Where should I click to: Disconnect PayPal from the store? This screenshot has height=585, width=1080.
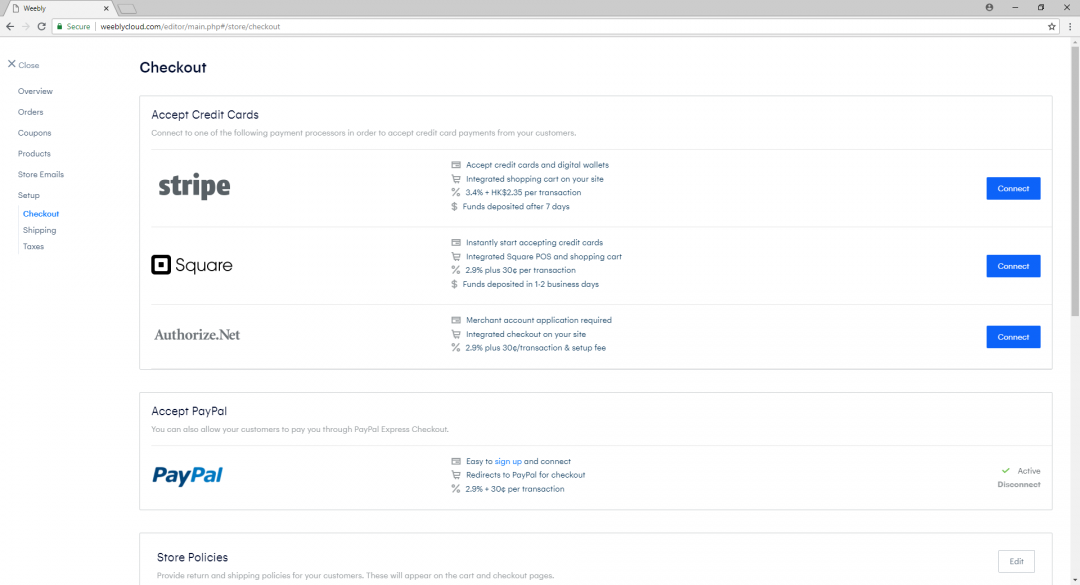(x=1019, y=484)
